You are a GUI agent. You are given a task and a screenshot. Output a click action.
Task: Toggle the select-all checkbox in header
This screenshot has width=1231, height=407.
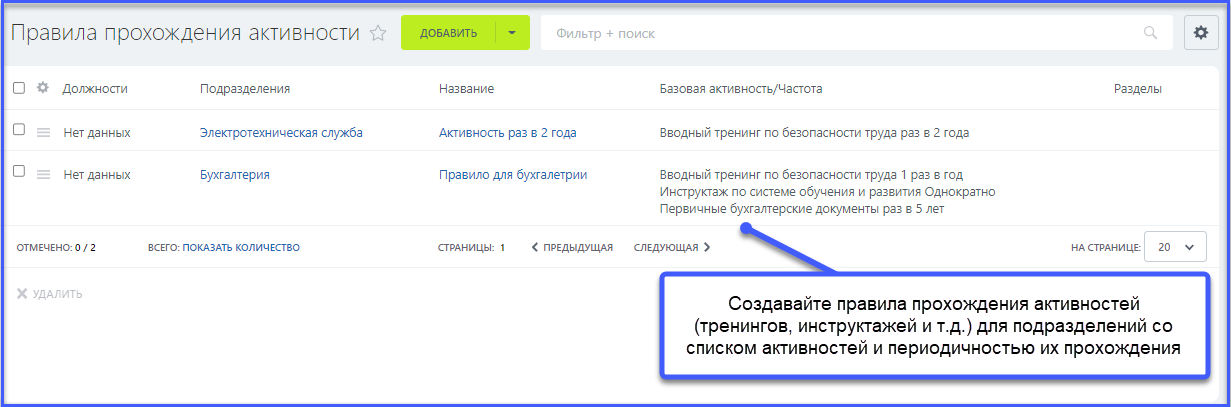[19, 88]
